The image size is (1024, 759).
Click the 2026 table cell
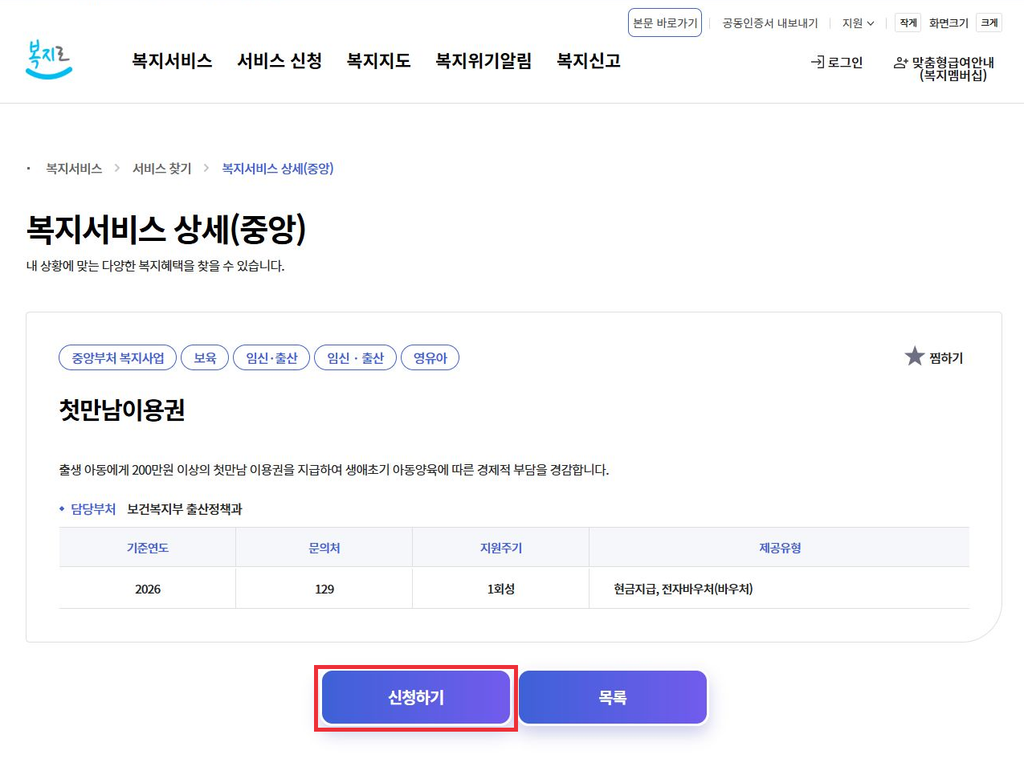coord(148,589)
